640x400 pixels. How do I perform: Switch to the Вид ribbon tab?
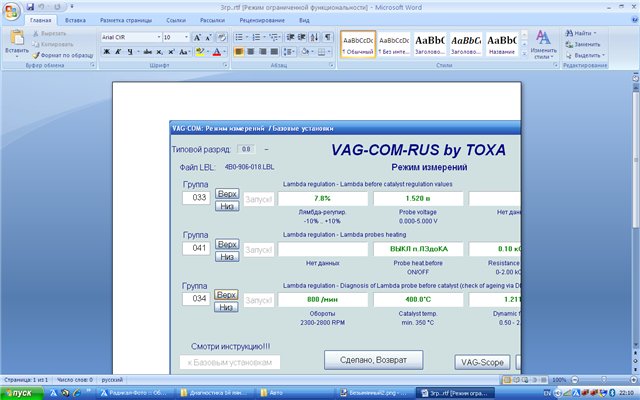(304, 20)
